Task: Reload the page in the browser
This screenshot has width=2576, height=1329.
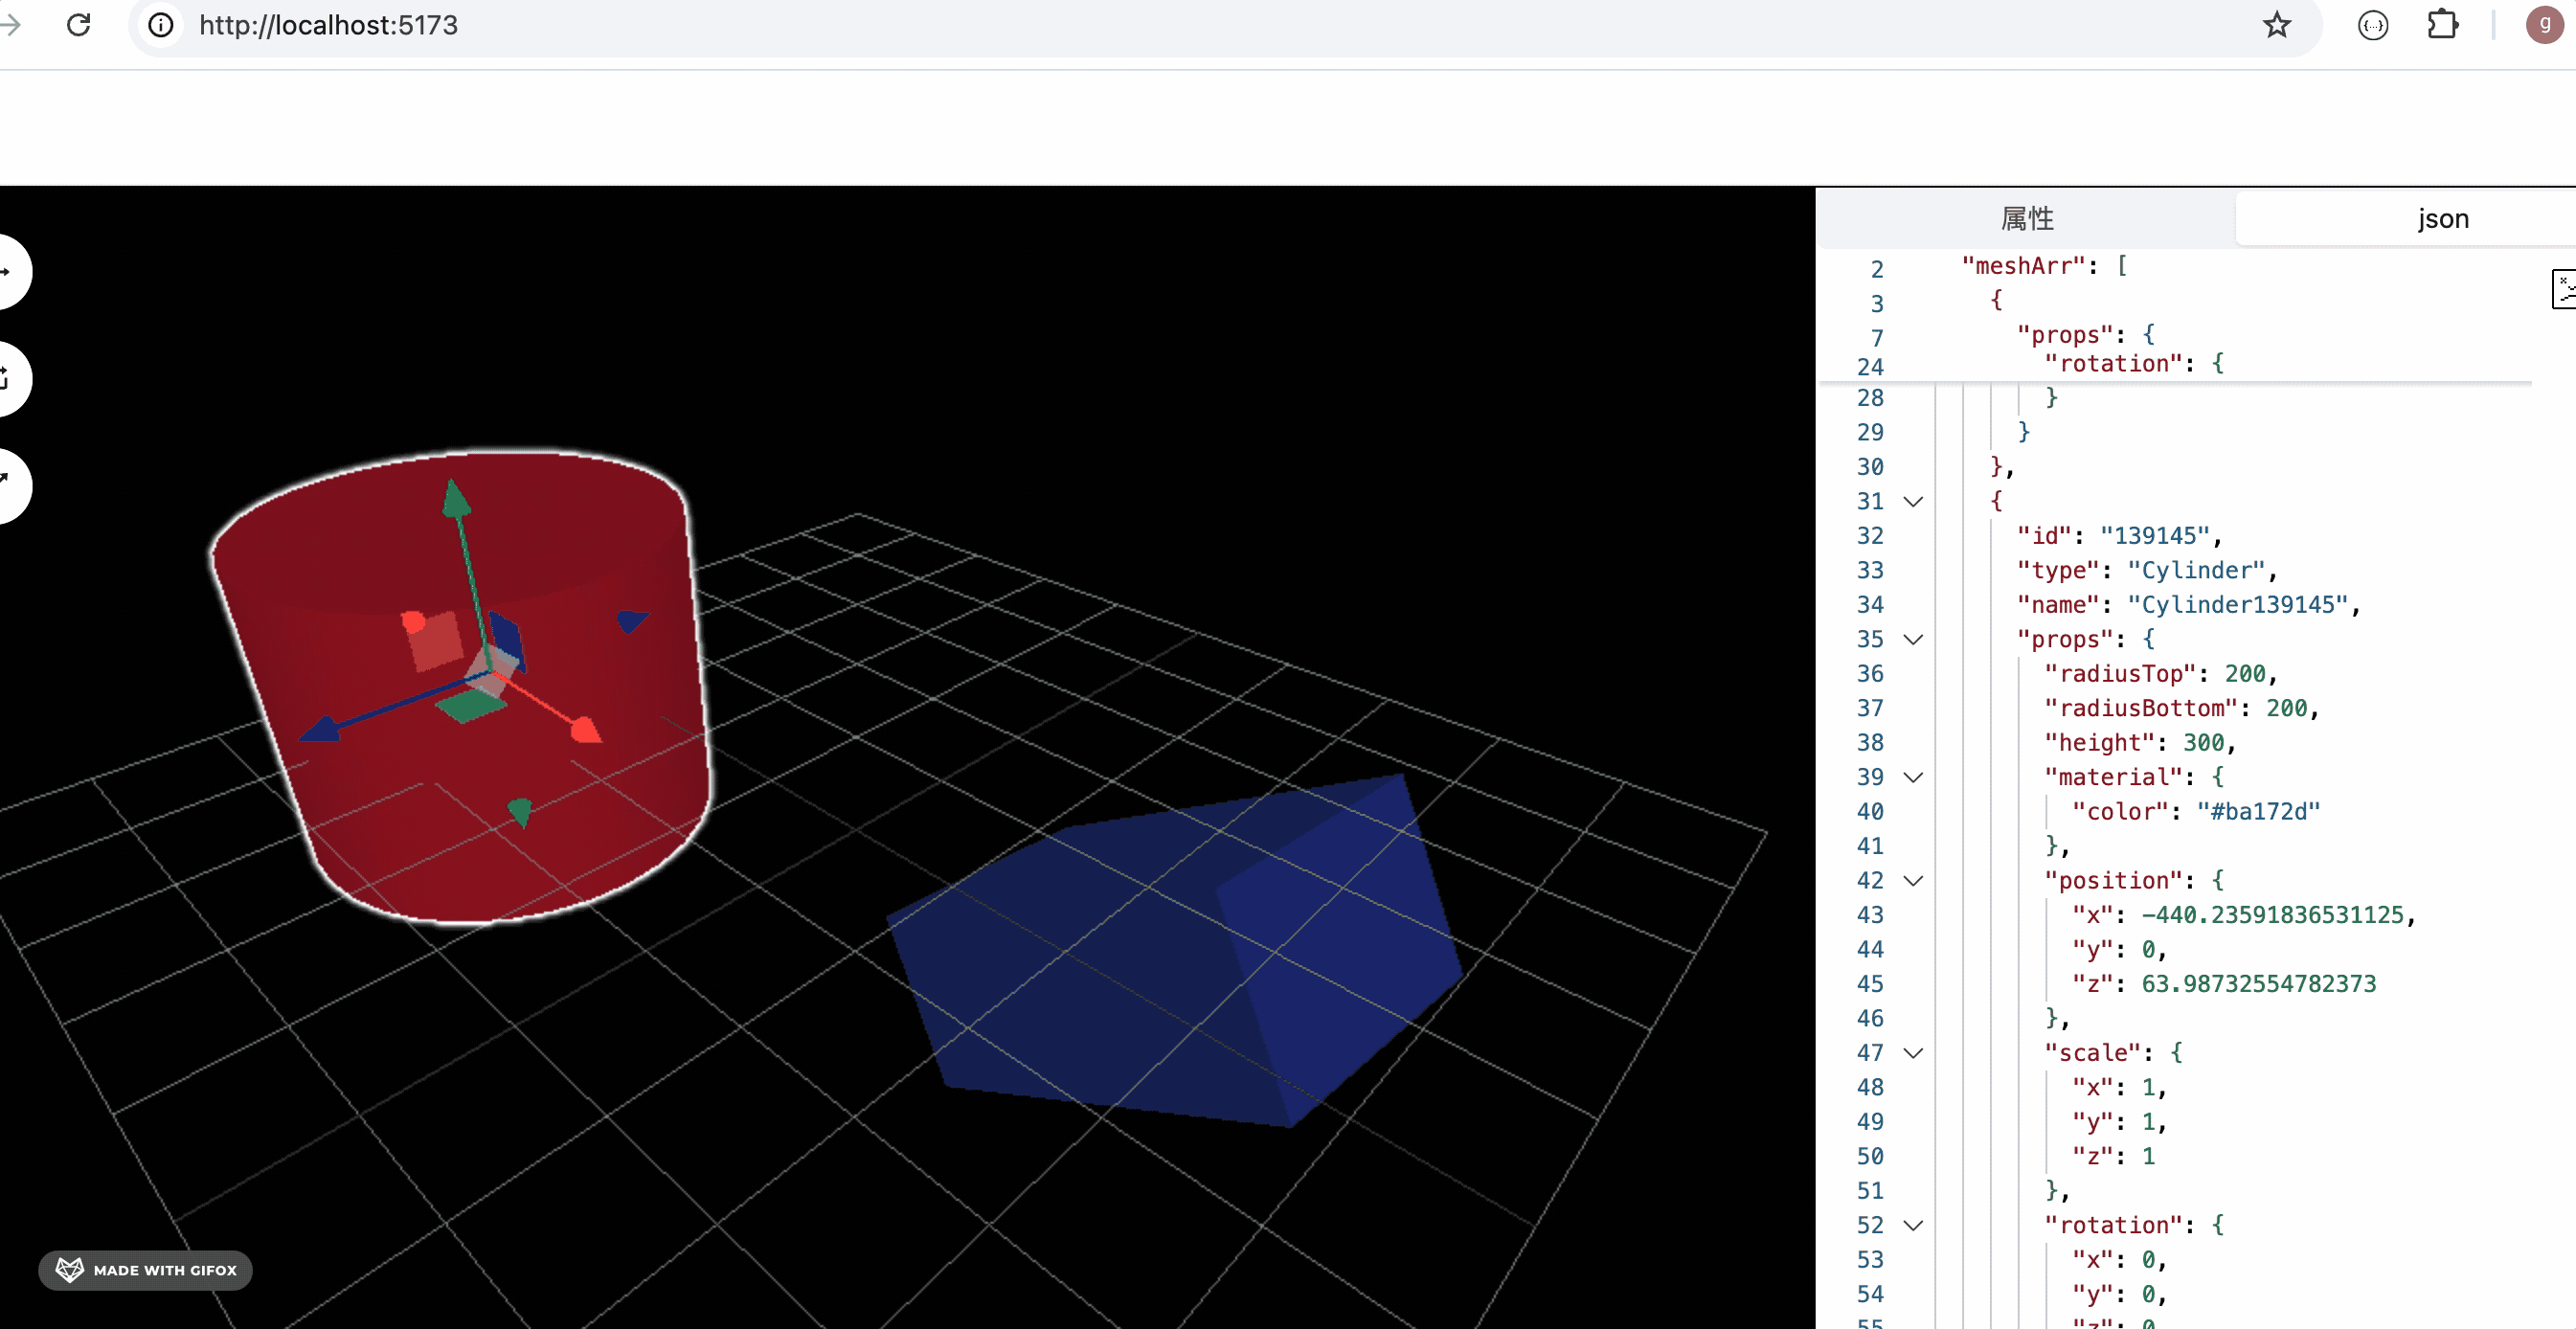Action: coord(79,25)
